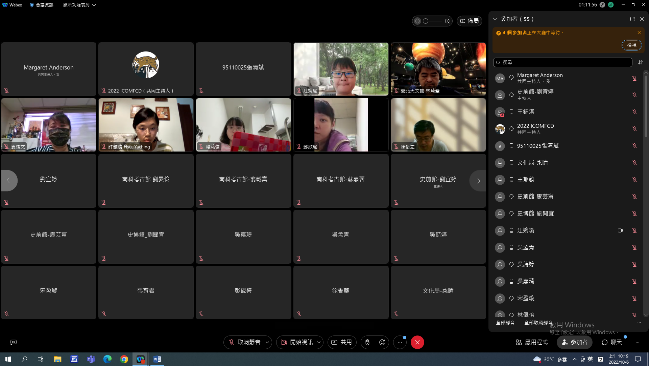Open the Webex menu in title bar
Image resolution: width=649 pixels, height=366 pixels.
point(12,5)
